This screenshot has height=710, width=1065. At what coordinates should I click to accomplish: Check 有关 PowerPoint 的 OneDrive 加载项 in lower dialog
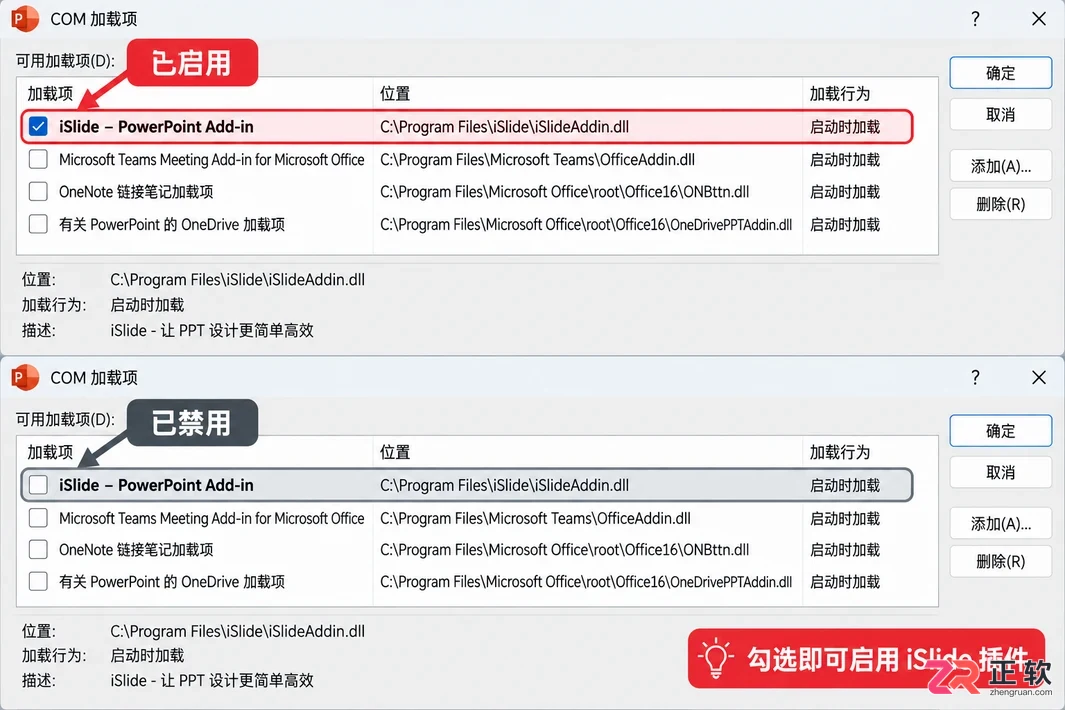coord(38,582)
